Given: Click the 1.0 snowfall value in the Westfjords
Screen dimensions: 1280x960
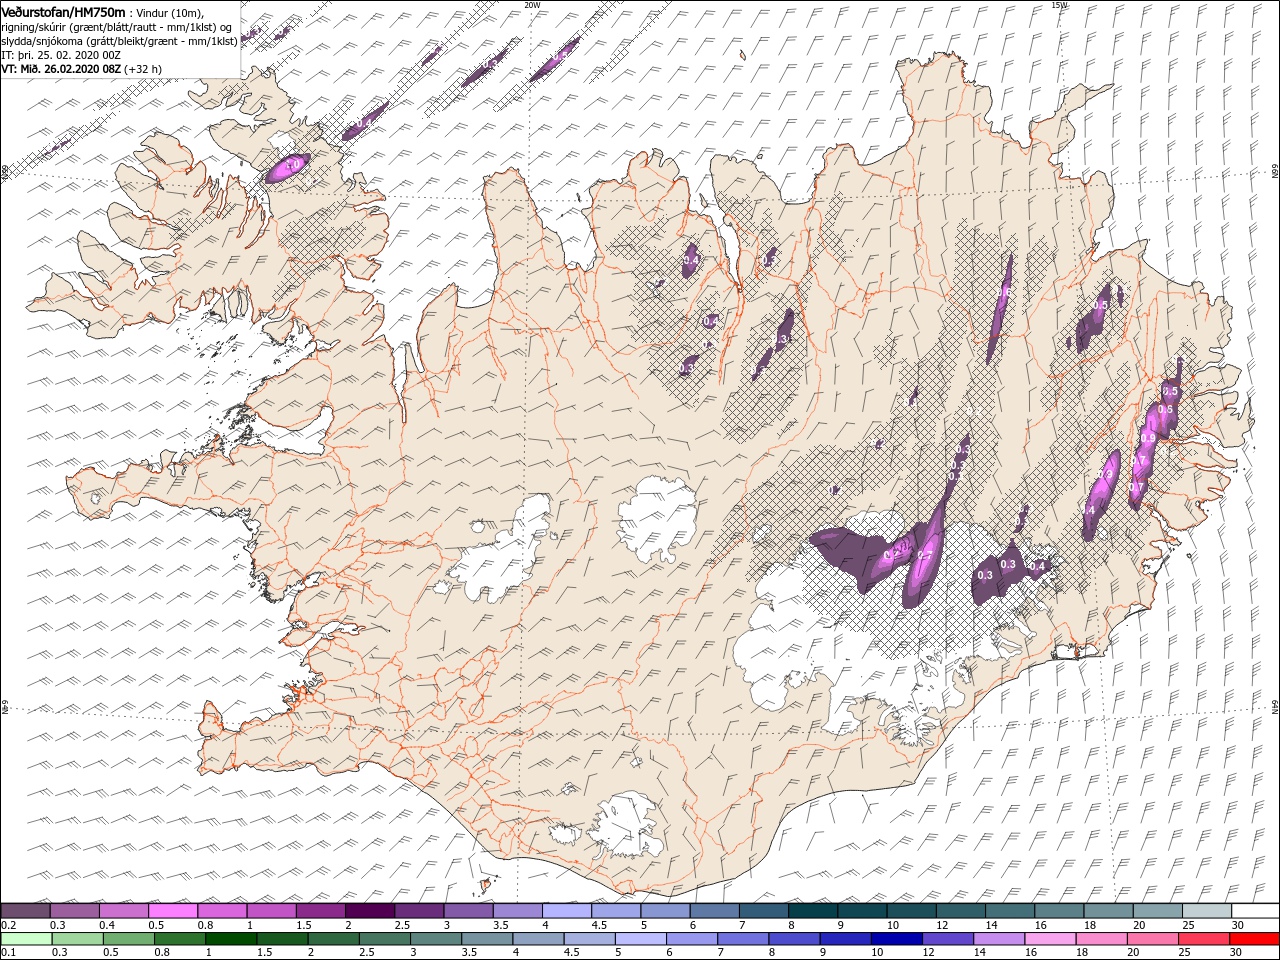Looking at the screenshot, I should pos(293,165).
